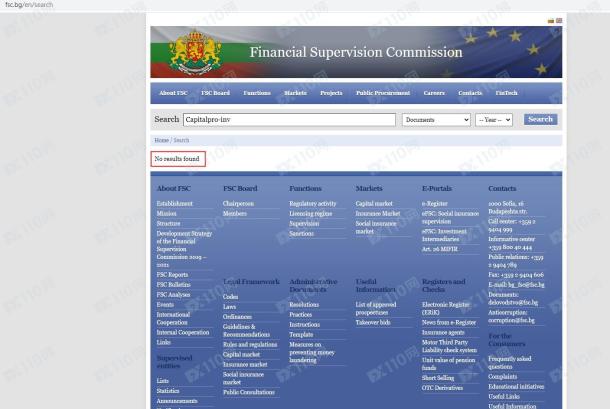Open Codes link under Legal Framework
Viewport: 610px width, 409px height.
coord(230,297)
